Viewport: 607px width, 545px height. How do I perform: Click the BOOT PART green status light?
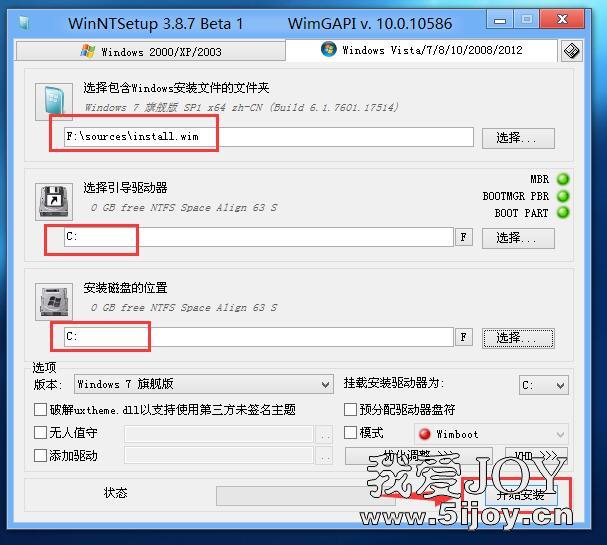(563, 213)
